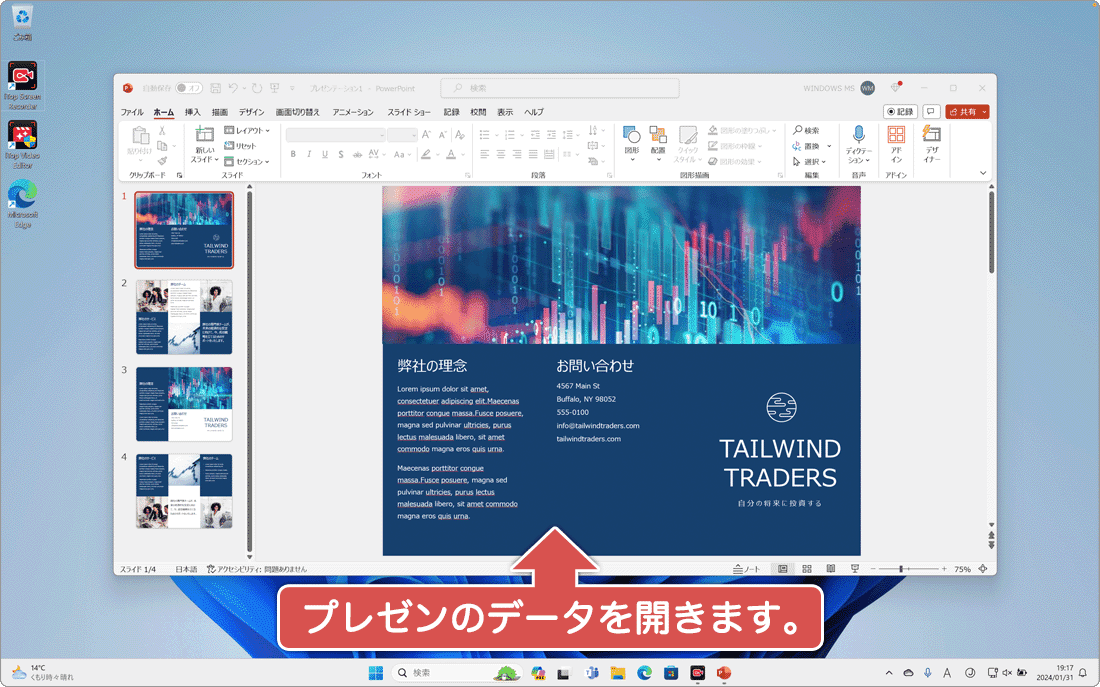Screen dimensions: 1100x687
Task: Click the 置換 (Replace) icon
Action: 807,145
